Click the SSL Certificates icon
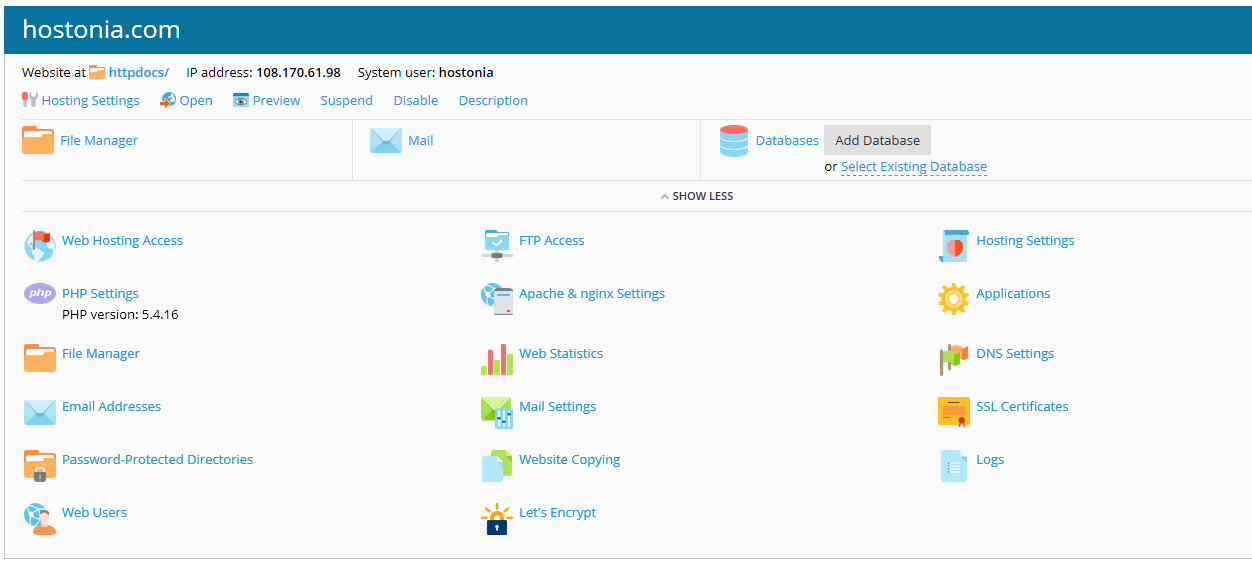 (954, 411)
